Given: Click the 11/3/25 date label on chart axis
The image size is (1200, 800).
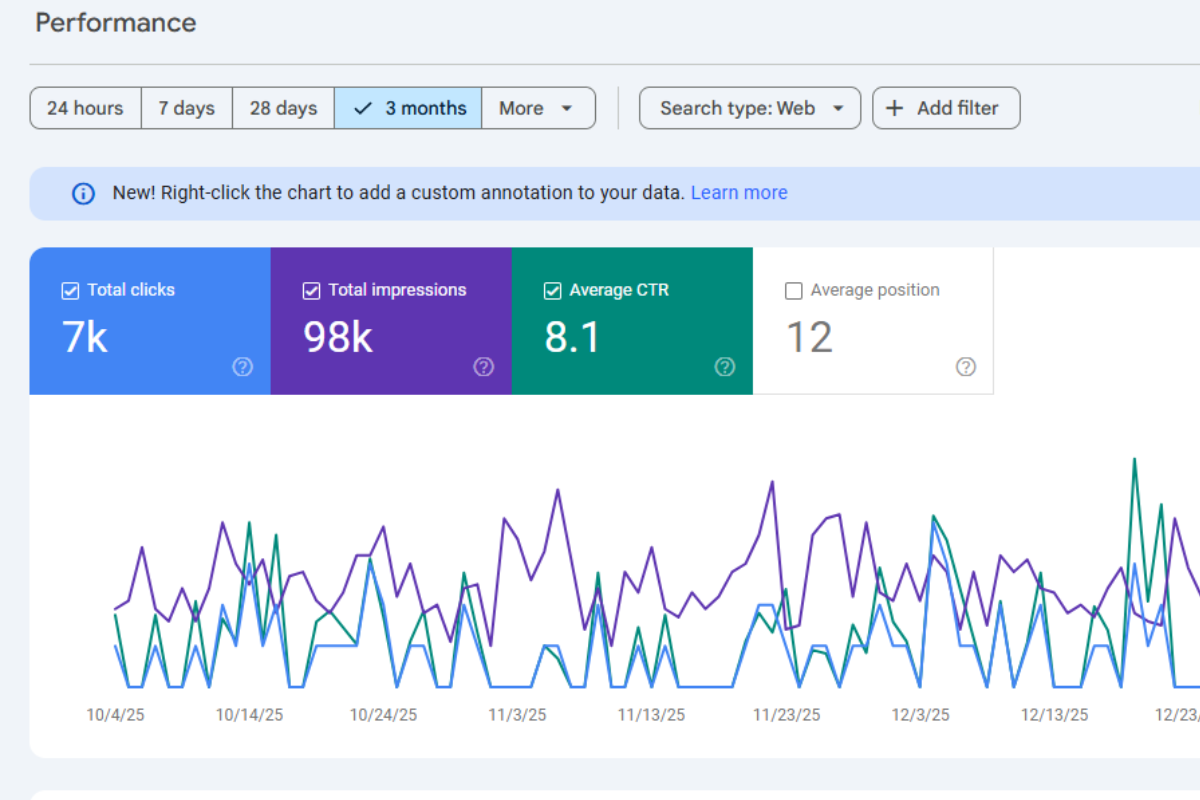Looking at the screenshot, I should pos(517,715).
